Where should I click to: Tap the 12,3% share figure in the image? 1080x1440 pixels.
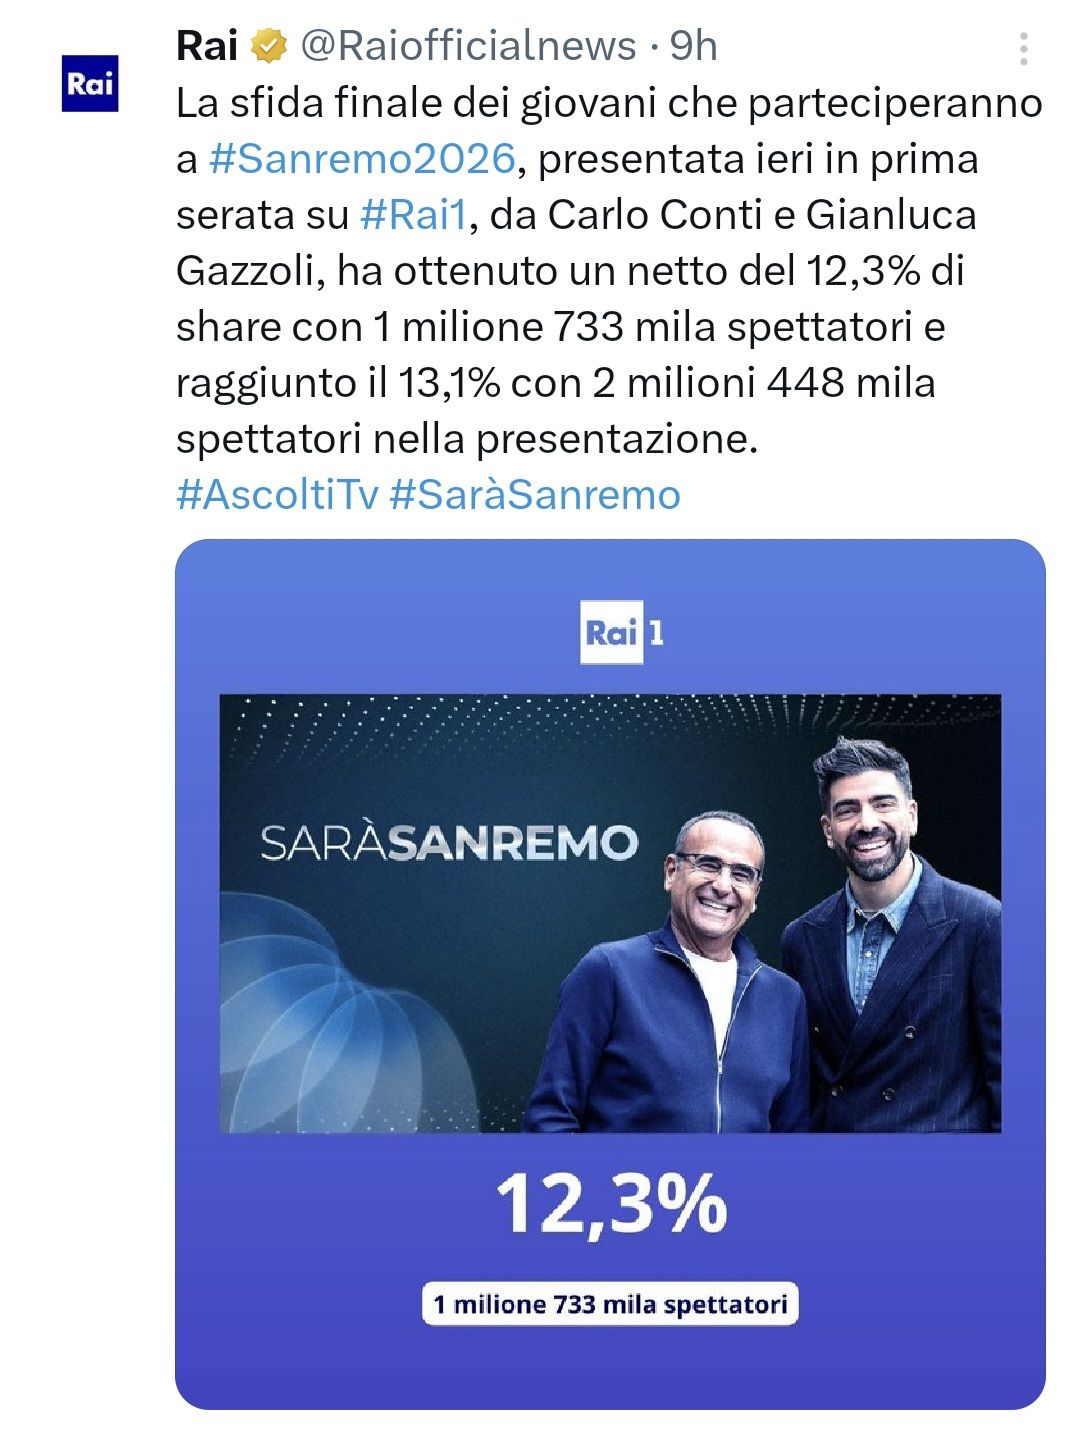611,1204
